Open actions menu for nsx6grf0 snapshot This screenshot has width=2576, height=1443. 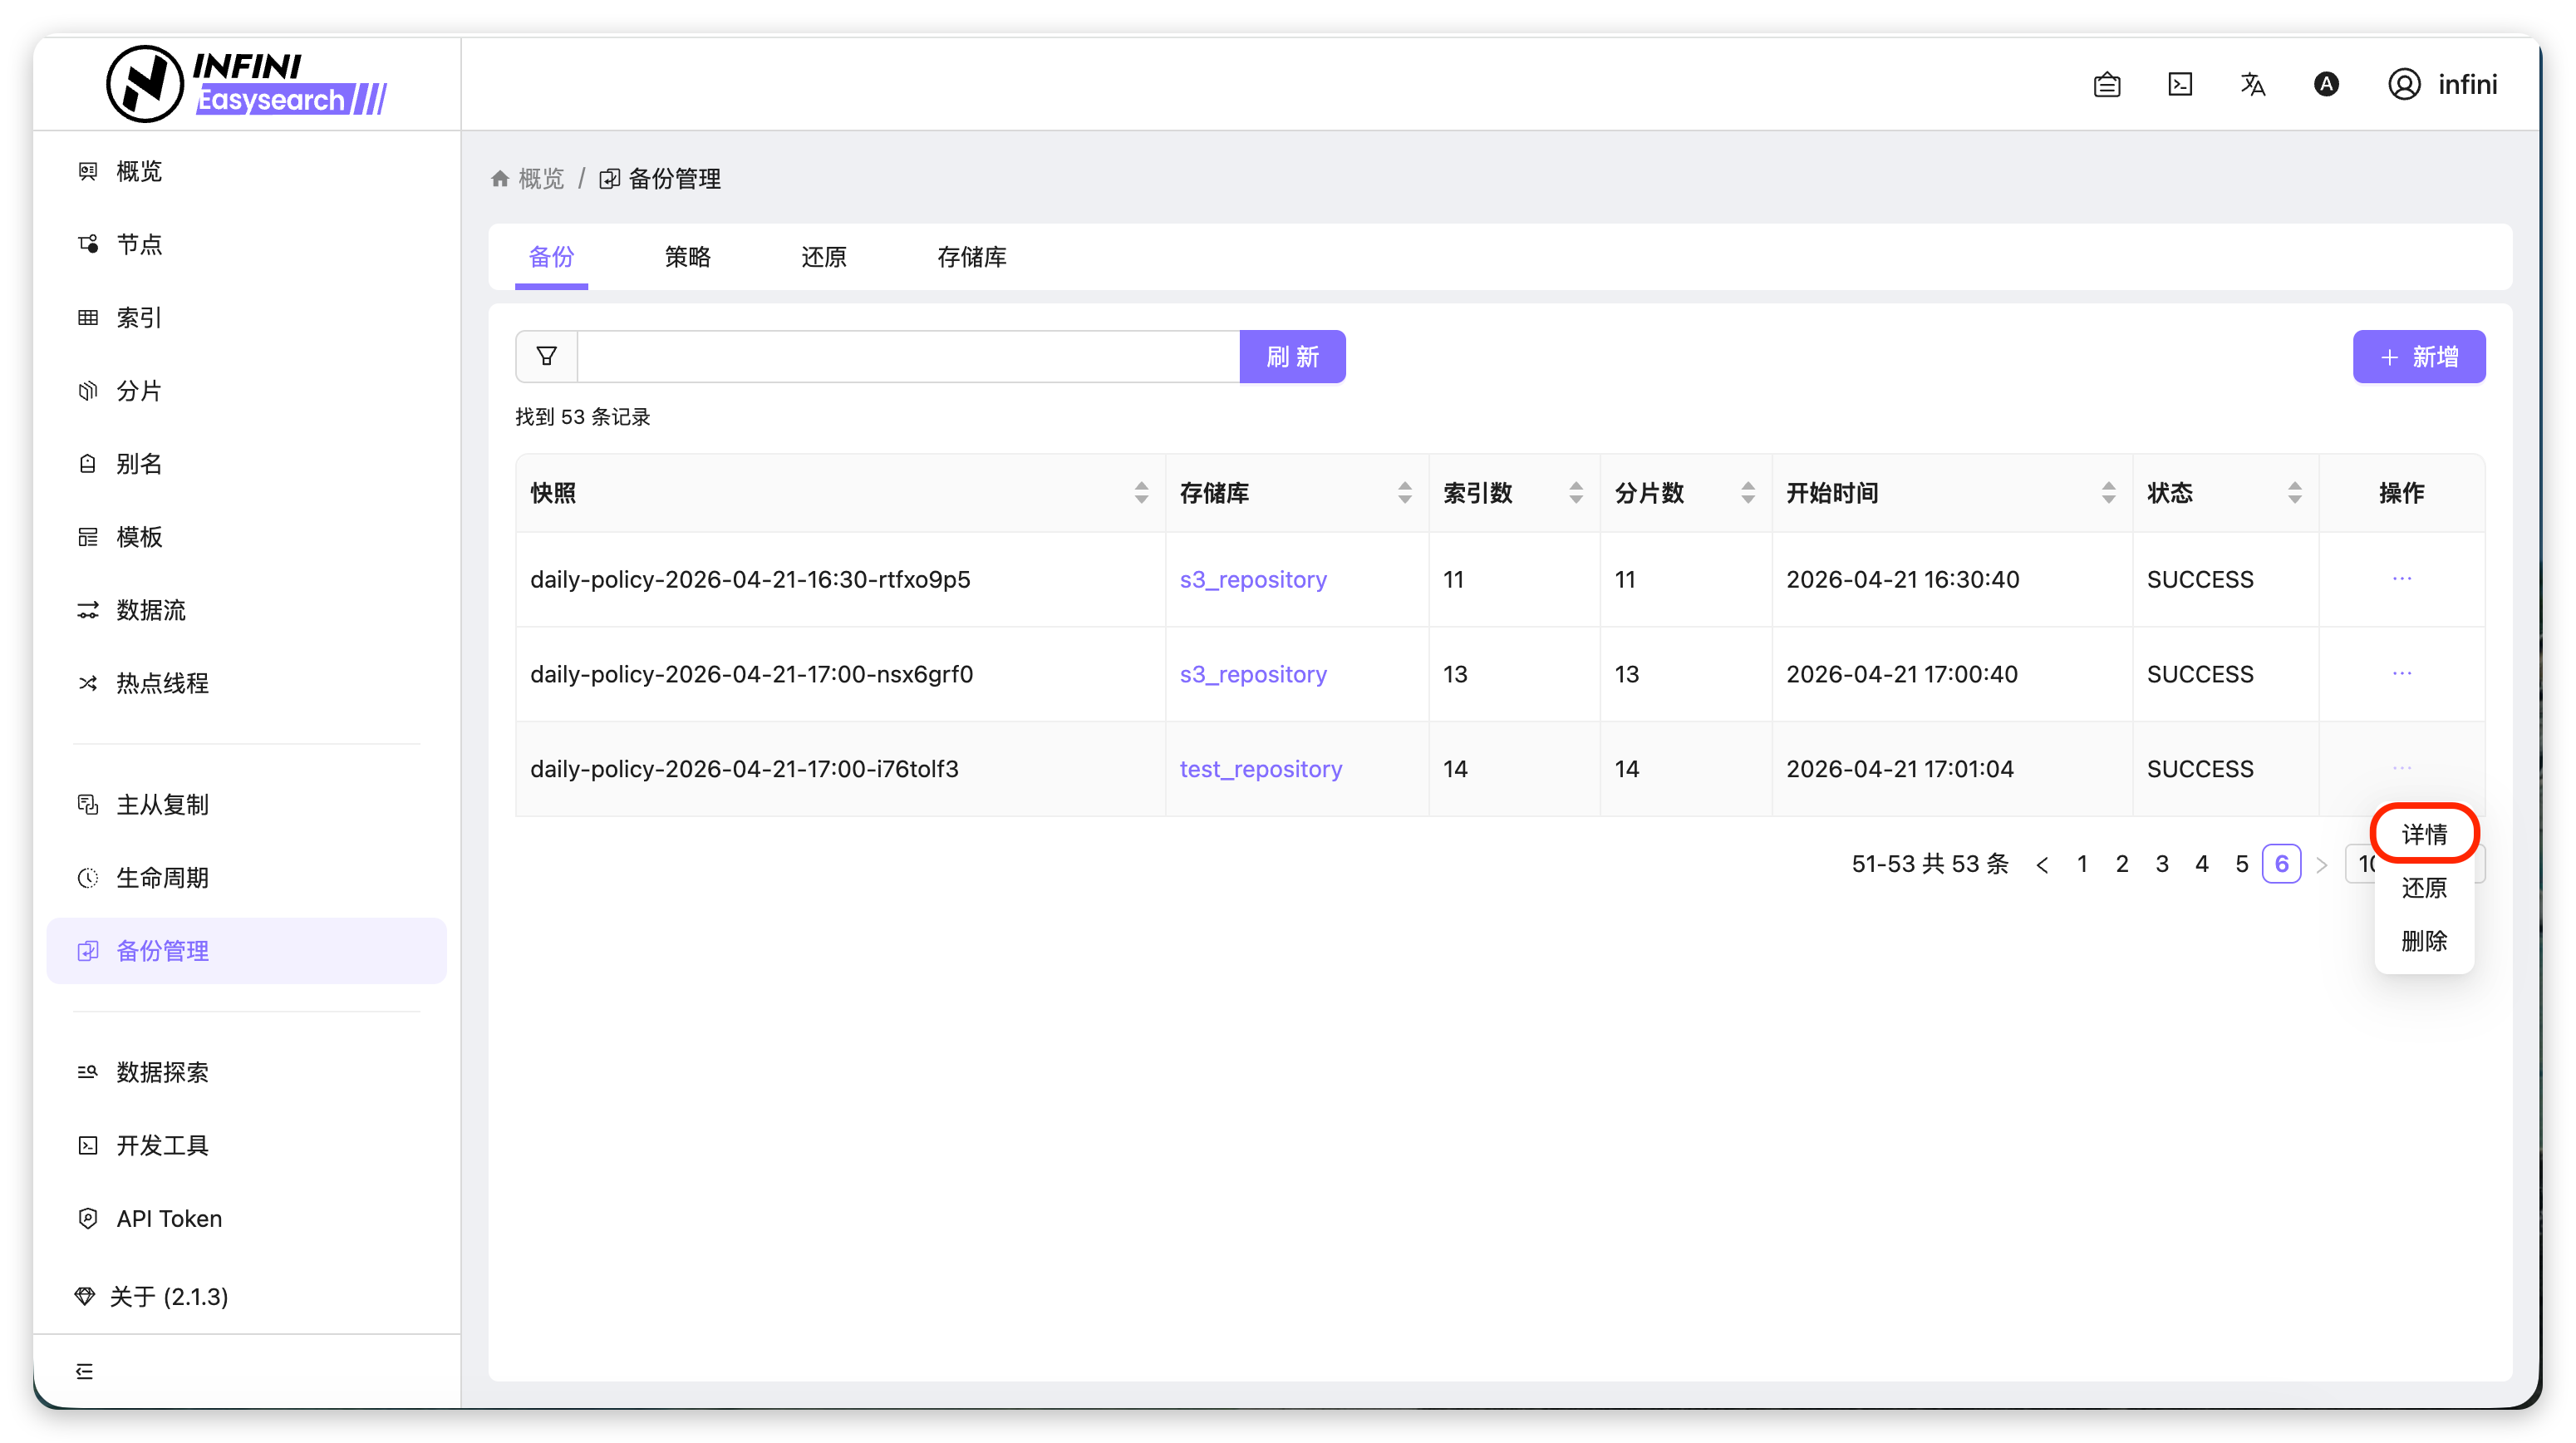point(2402,674)
